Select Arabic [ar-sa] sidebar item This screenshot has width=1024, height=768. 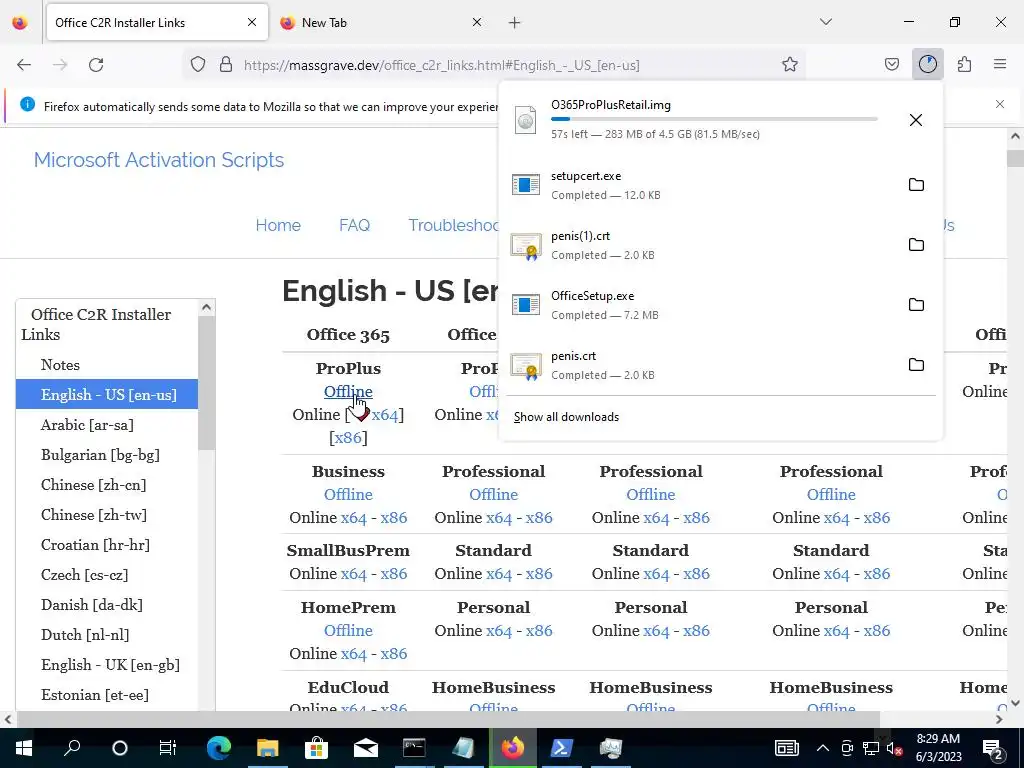[x=87, y=424]
